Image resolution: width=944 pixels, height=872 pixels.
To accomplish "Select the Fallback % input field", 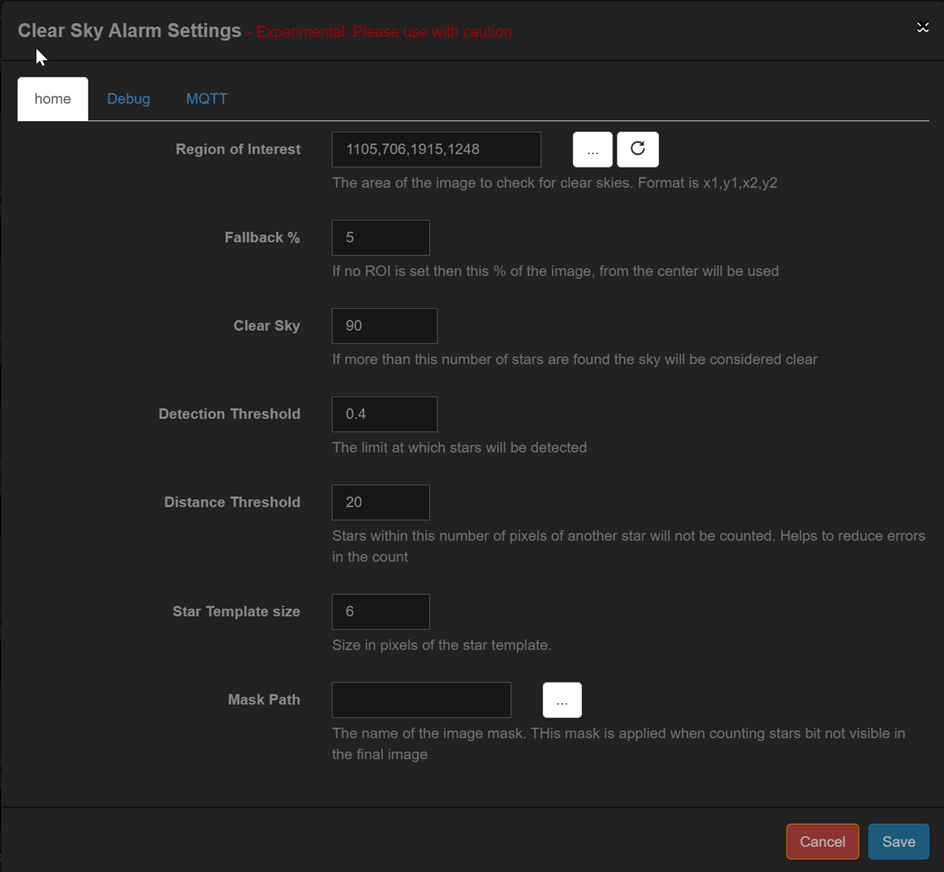I will [380, 237].
